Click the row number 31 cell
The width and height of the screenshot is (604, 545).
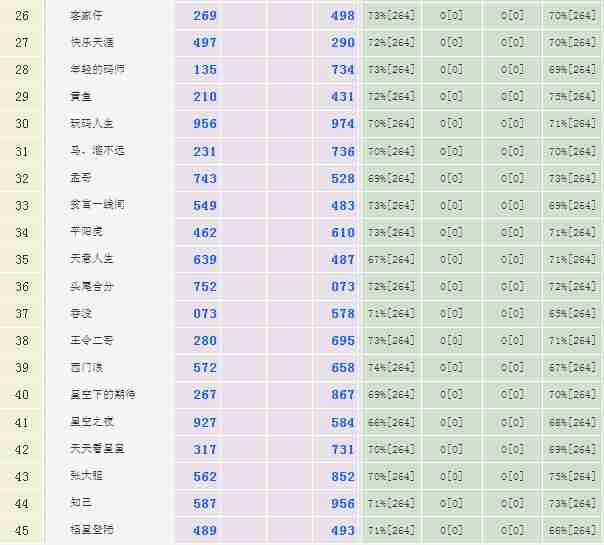click(x=22, y=151)
